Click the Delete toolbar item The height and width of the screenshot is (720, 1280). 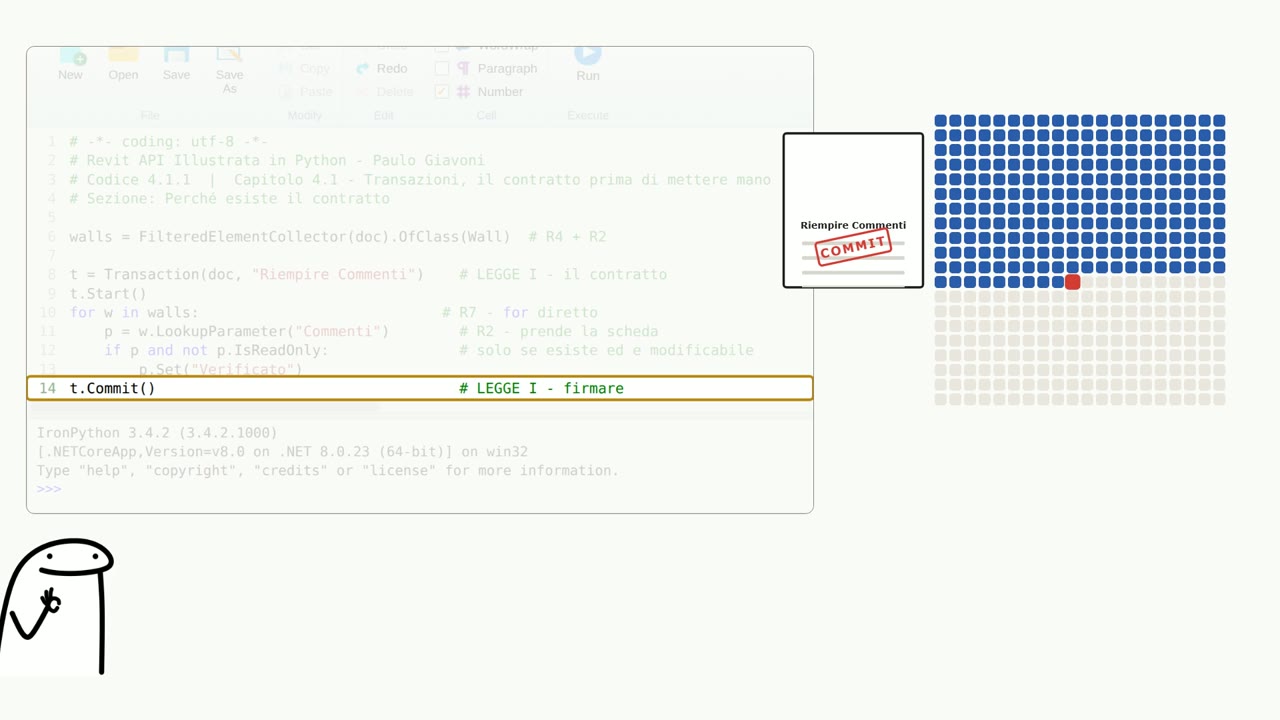click(384, 91)
